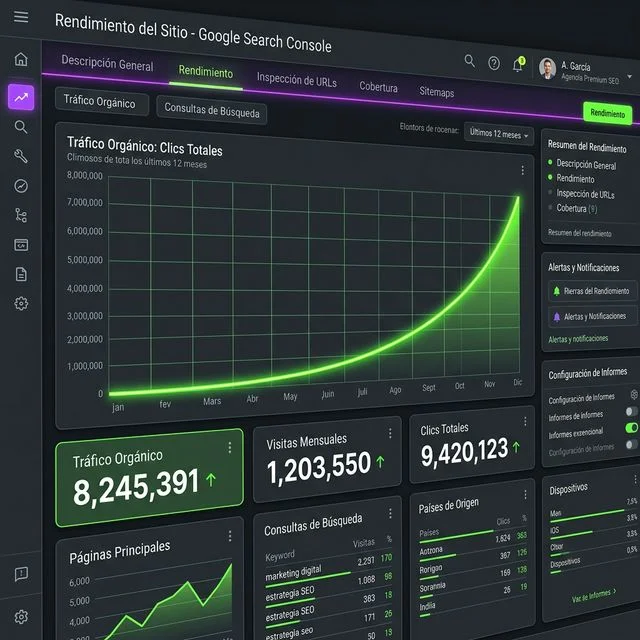
Task: Open the Últimos 12 meses dropdown
Action: click(499, 133)
